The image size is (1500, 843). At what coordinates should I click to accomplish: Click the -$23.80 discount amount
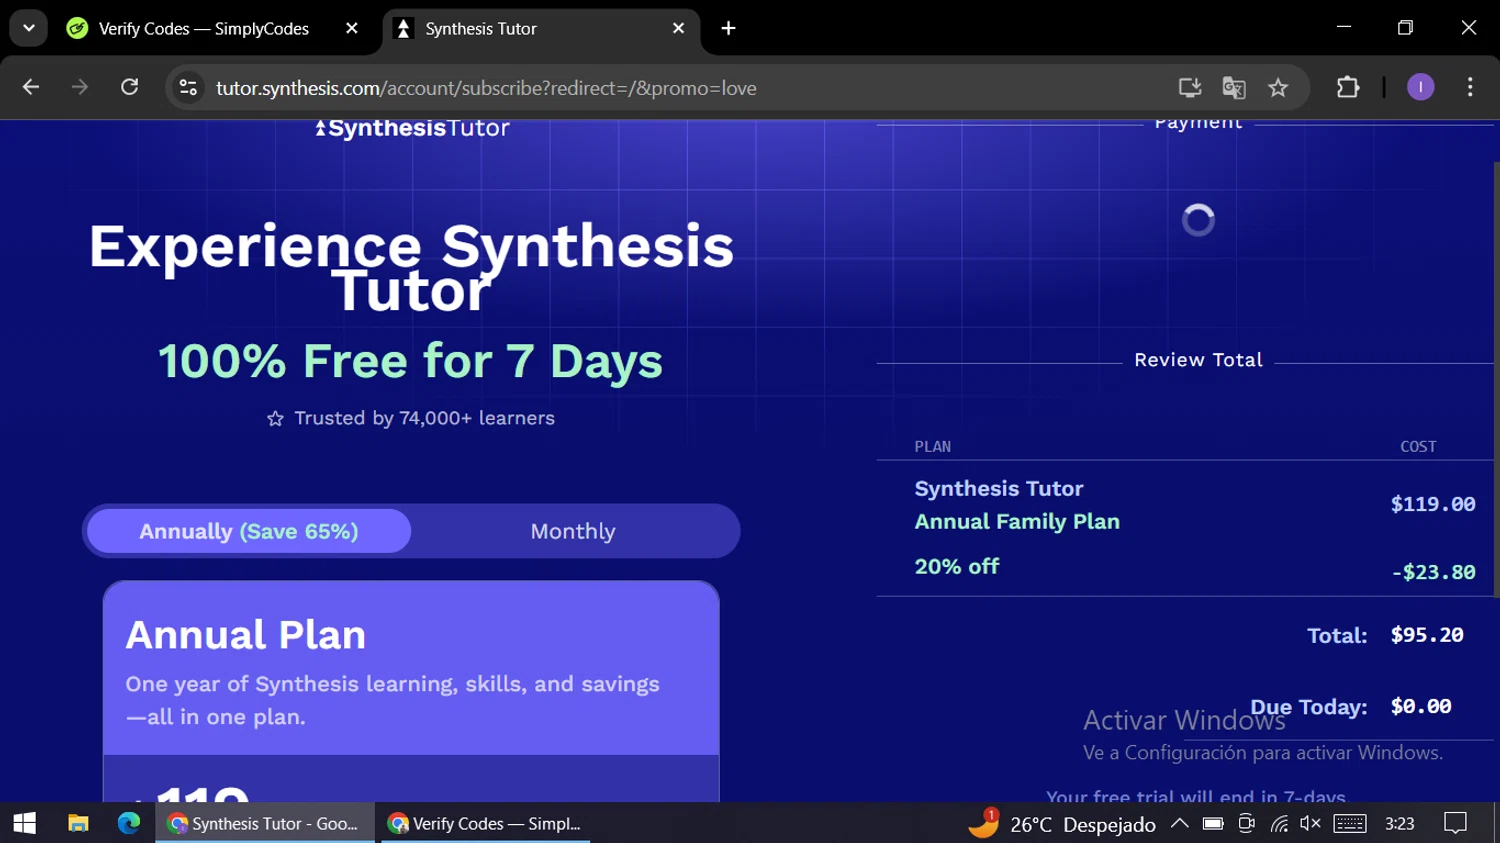click(x=1433, y=572)
